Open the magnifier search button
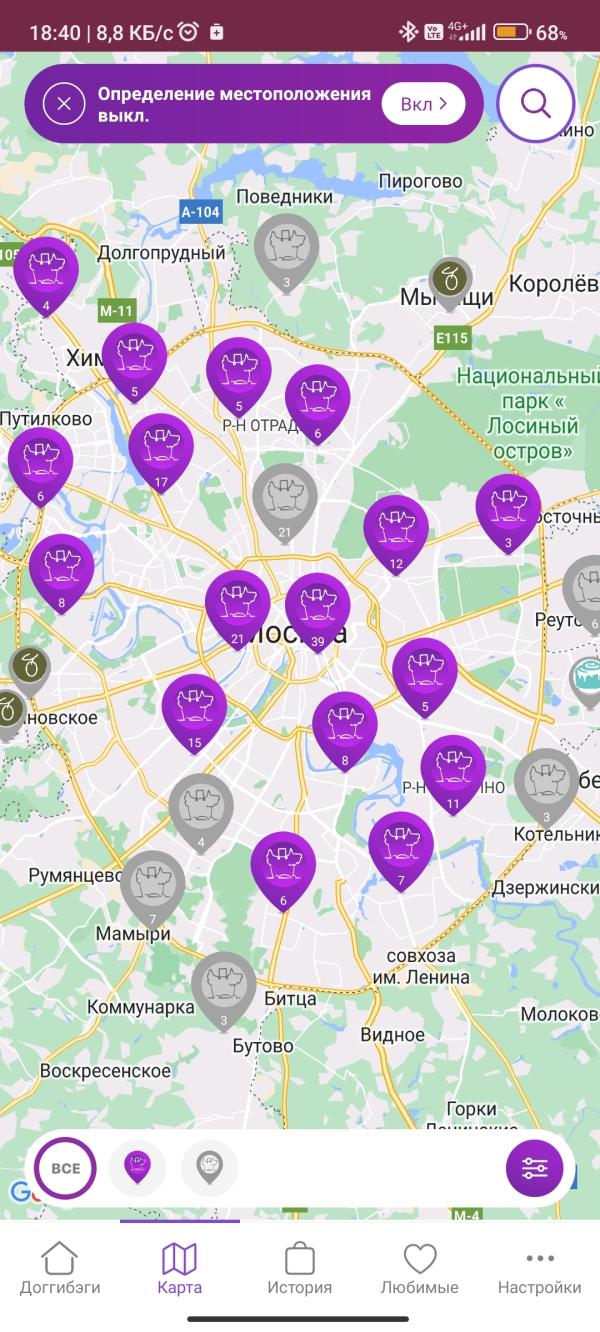Viewport: 600px width, 1332px height. coord(536,104)
